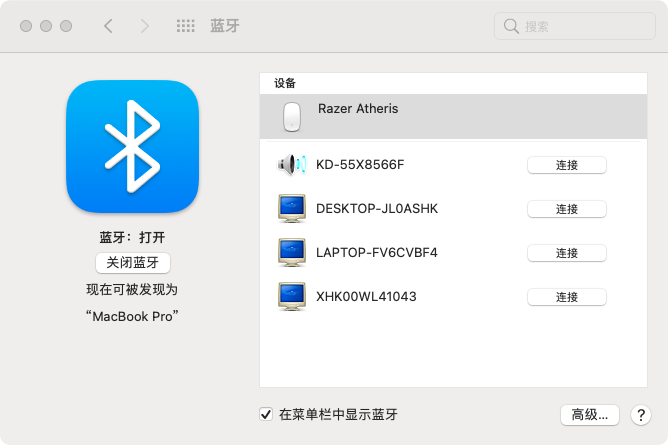Connect to KD-55X8566F with 连接 button
Screen dimensions: 668x445
click(567, 165)
